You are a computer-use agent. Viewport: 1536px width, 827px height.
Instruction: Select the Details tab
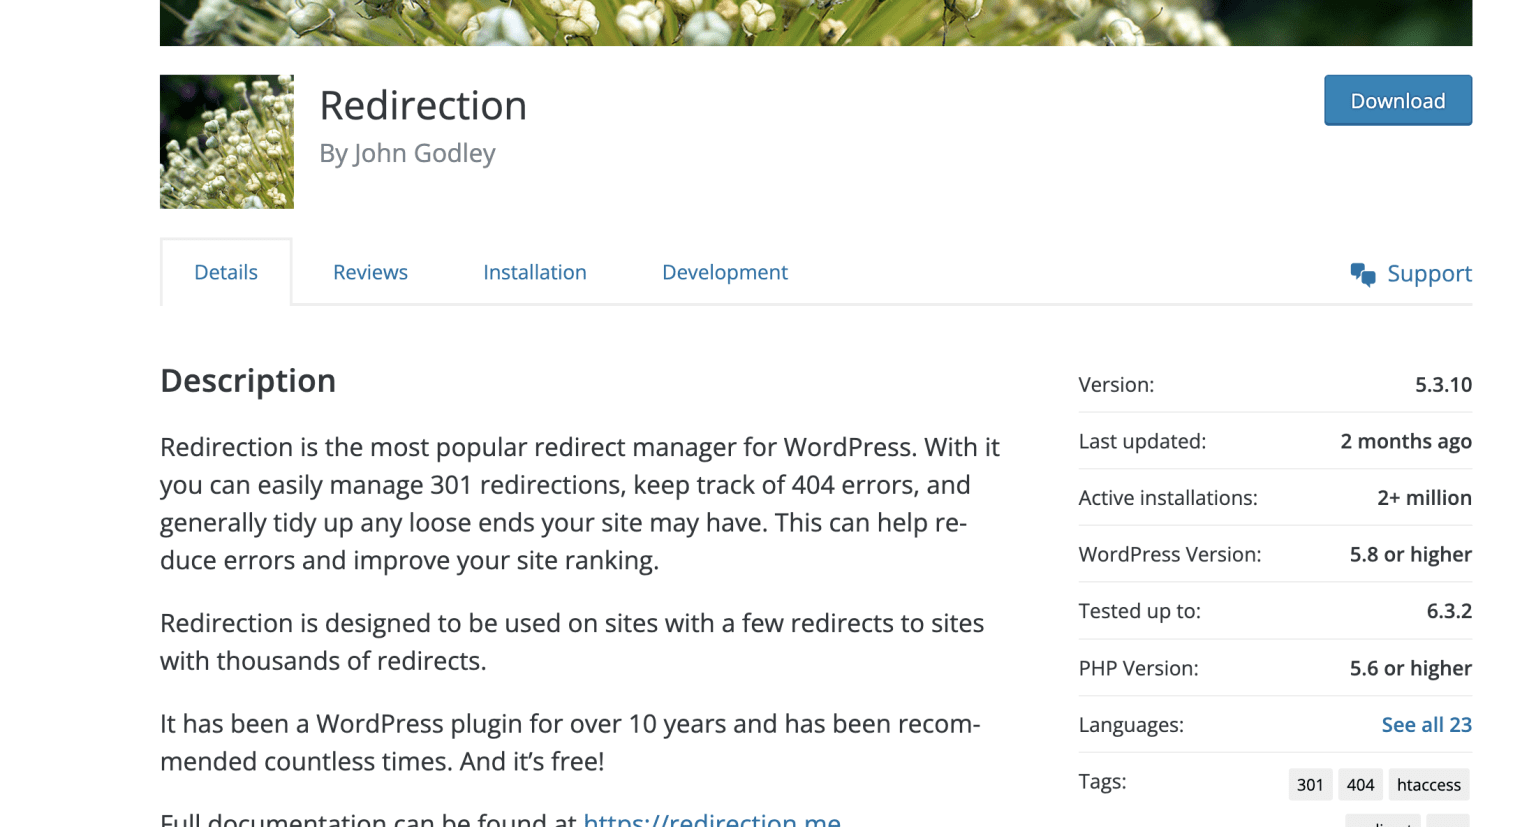click(225, 271)
